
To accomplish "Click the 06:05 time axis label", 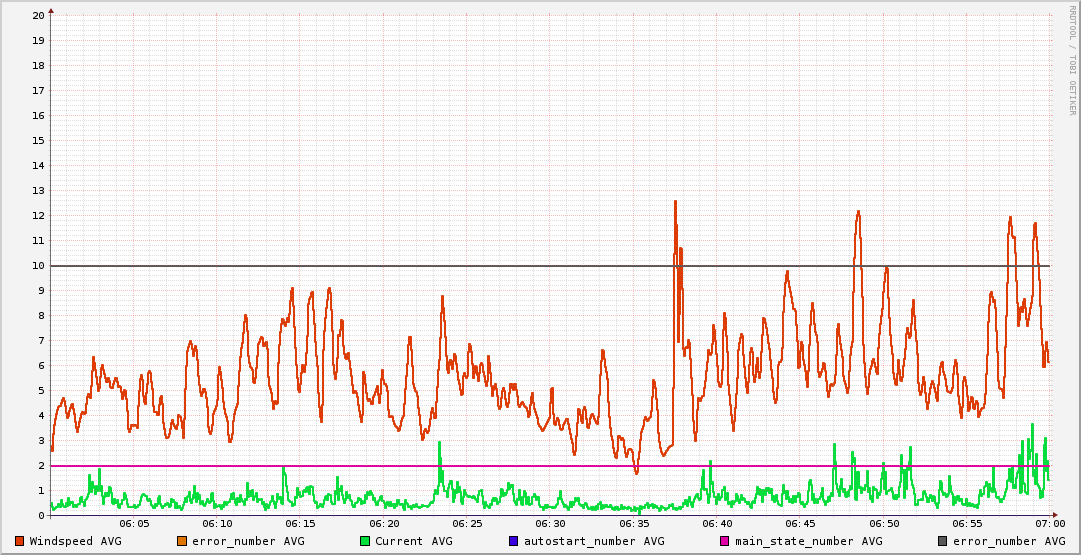I will [x=134, y=524].
